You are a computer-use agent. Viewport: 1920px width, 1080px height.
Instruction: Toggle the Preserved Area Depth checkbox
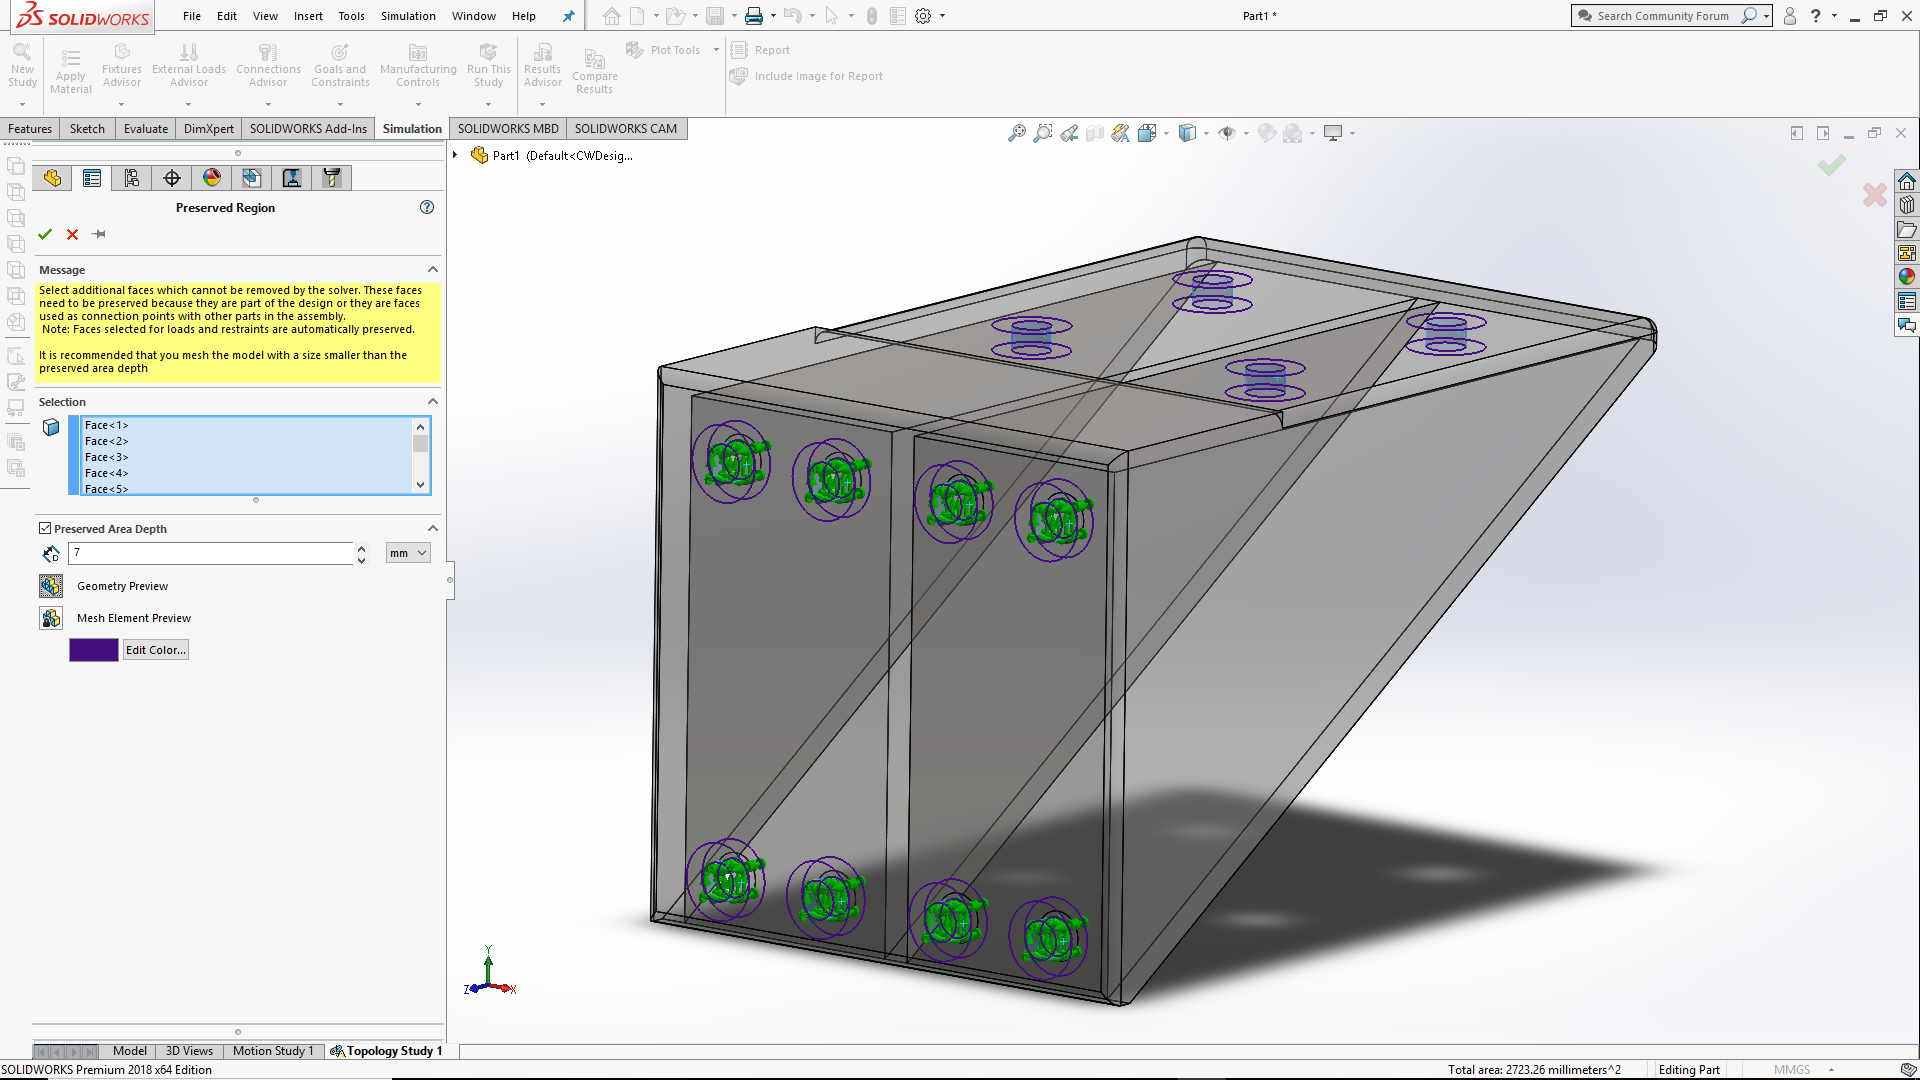pyautogui.click(x=45, y=528)
